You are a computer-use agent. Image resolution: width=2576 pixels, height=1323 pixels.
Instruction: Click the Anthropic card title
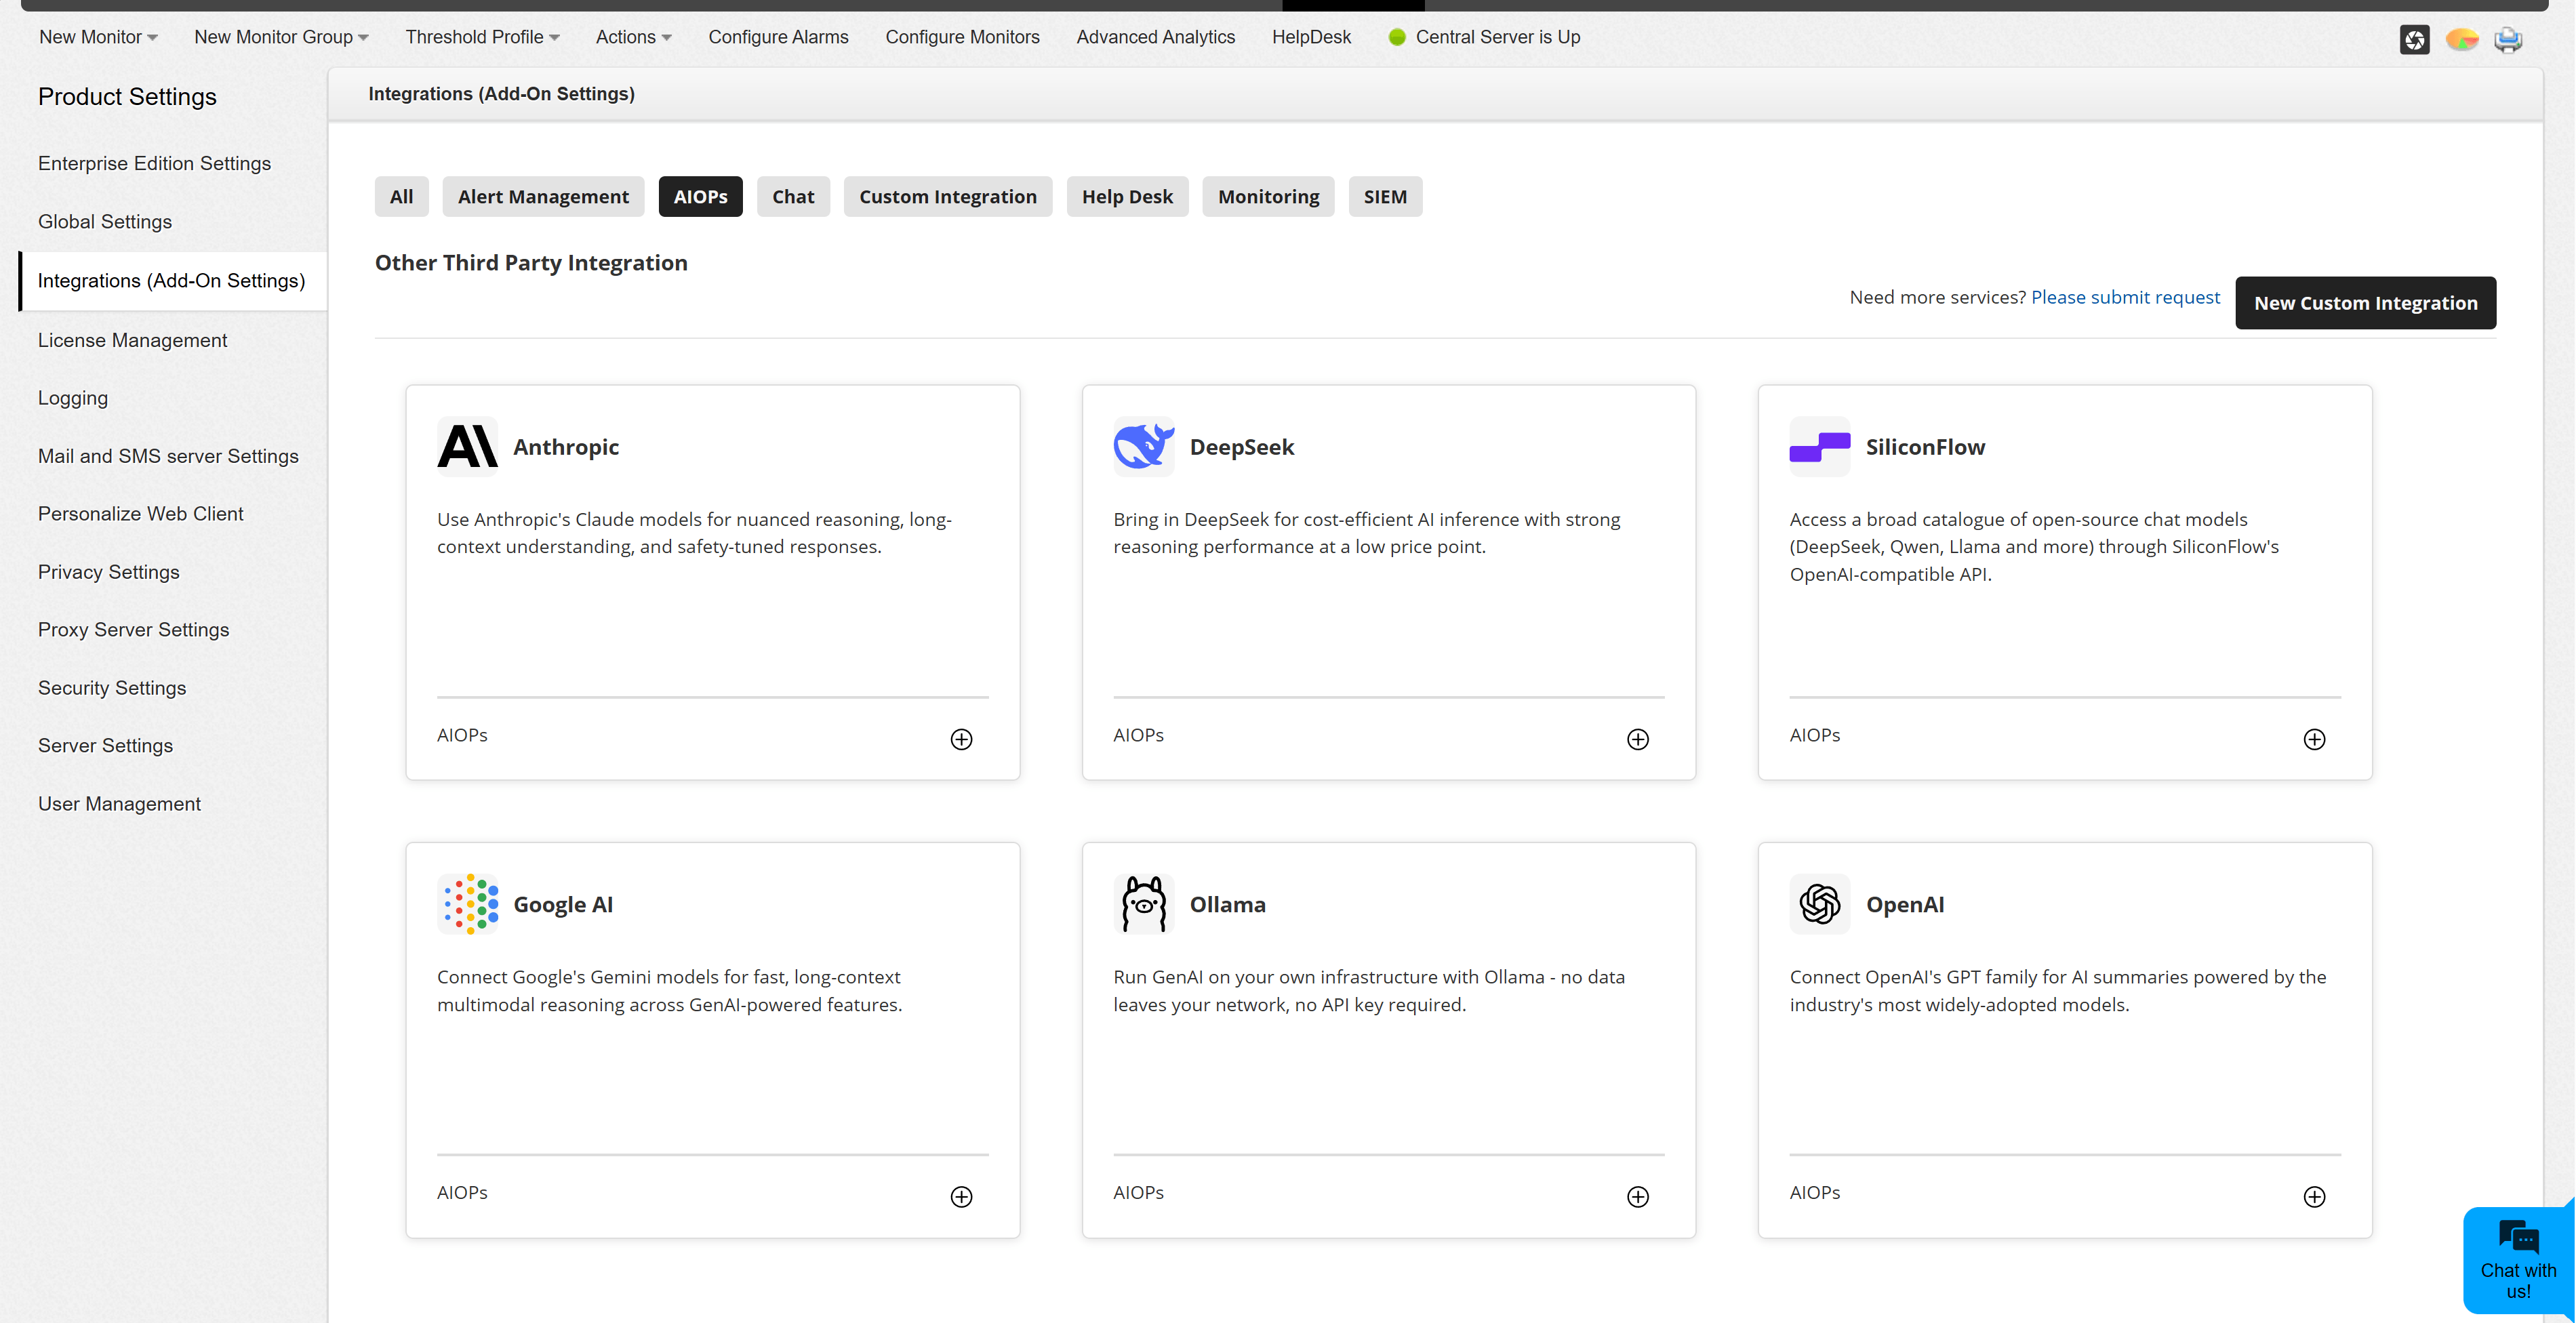click(x=565, y=447)
